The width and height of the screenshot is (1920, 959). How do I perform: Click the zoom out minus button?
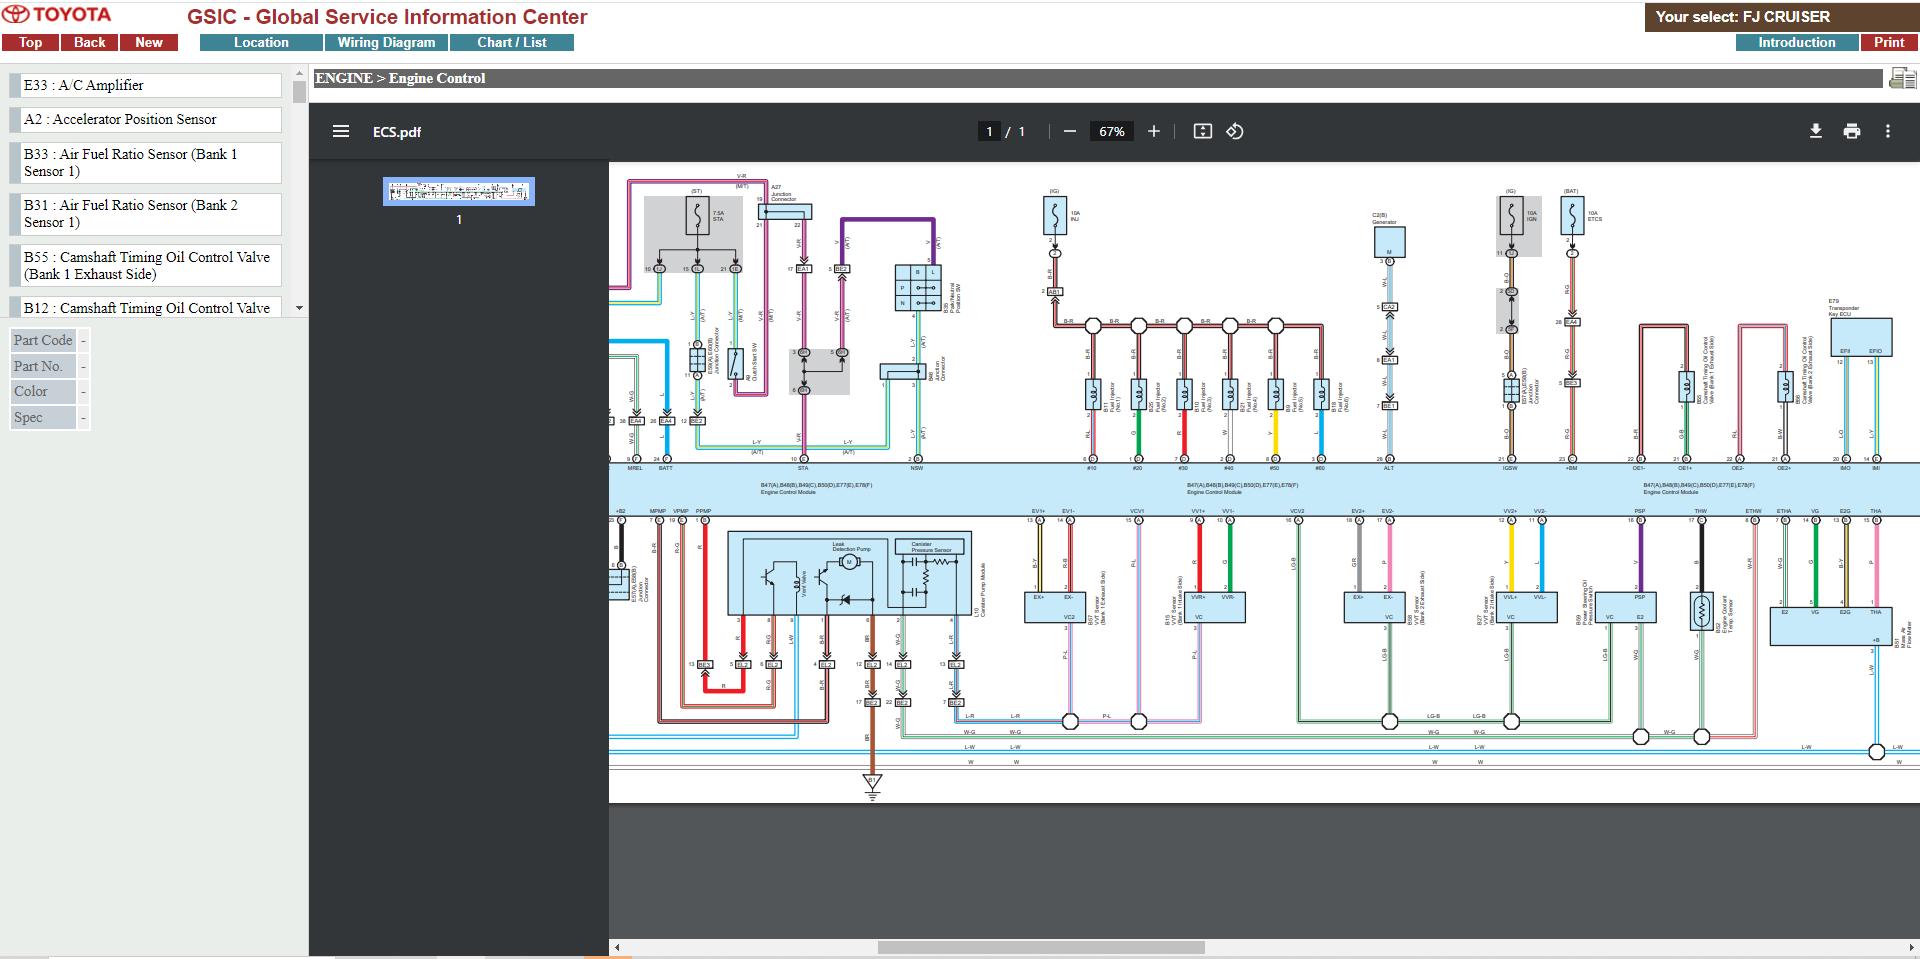(1070, 131)
